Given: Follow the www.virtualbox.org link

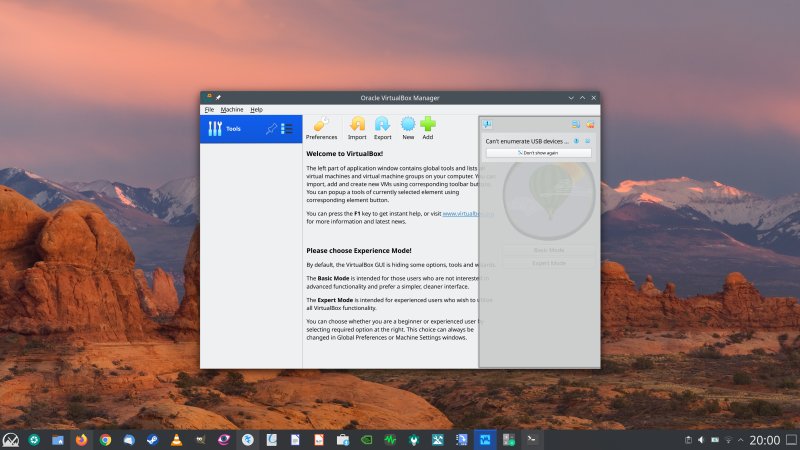Looking at the screenshot, I should coord(468,214).
